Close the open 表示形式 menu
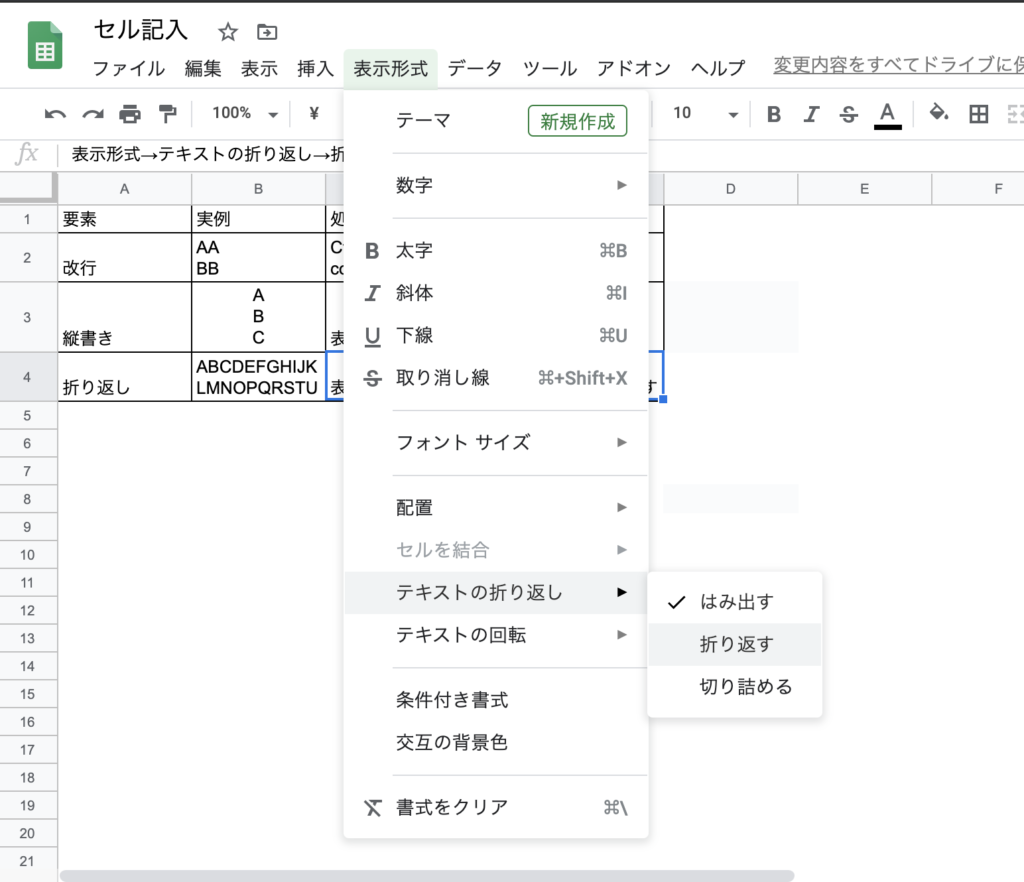 [x=391, y=68]
